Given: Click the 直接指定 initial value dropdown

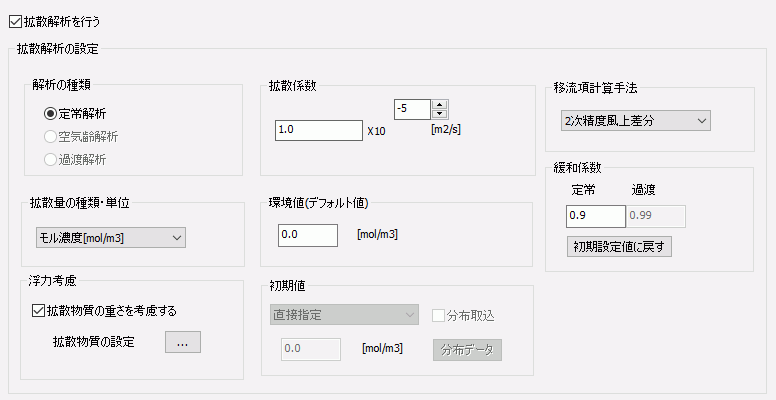Looking at the screenshot, I should tap(343, 314).
